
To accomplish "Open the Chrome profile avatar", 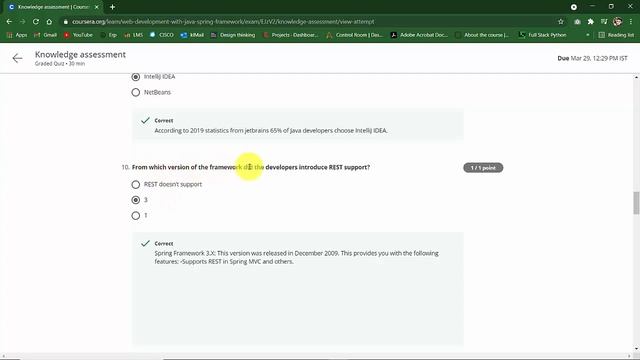I will 618,22.
